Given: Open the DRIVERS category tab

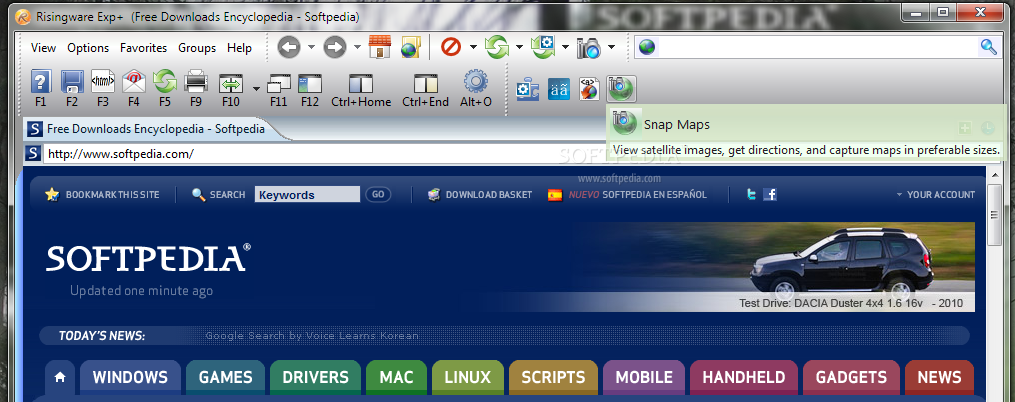Looking at the screenshot, I should point(315,377).
